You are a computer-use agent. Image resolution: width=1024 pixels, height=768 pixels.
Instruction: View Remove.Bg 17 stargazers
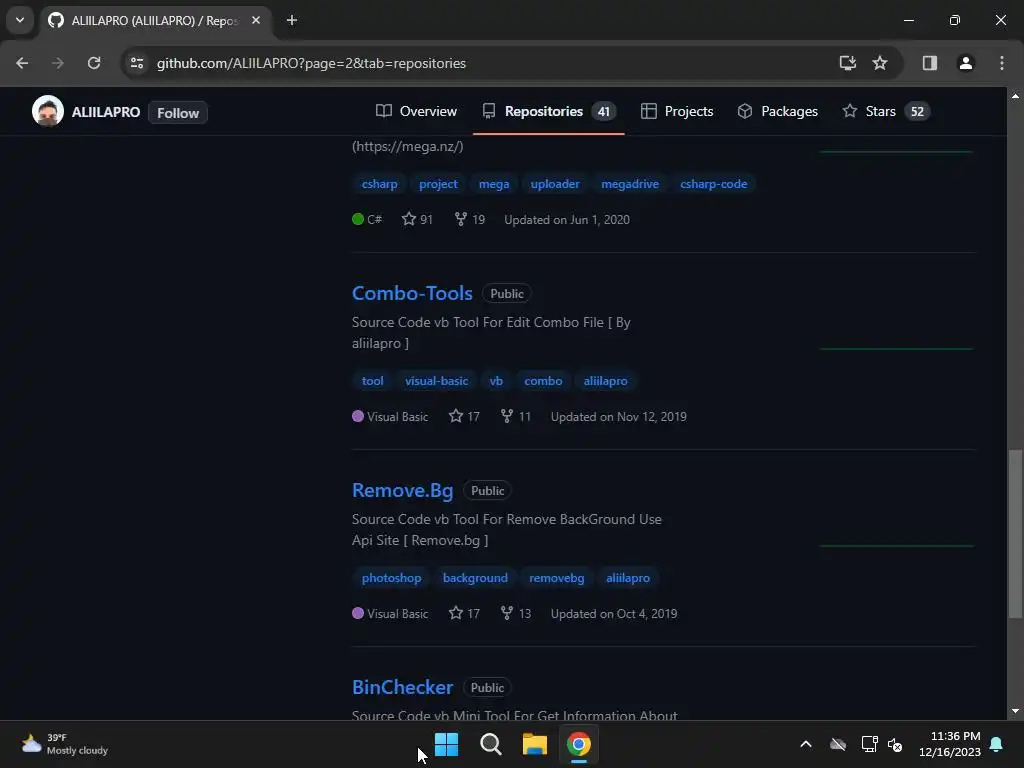click(x=464, y=614)
